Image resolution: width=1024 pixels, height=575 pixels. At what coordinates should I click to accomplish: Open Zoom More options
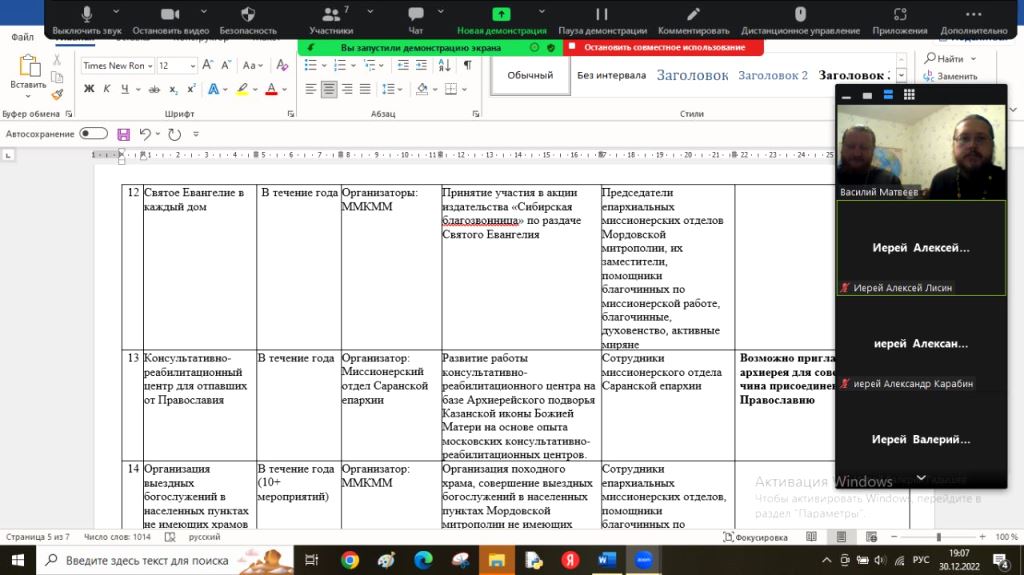(x=974, y=20)
